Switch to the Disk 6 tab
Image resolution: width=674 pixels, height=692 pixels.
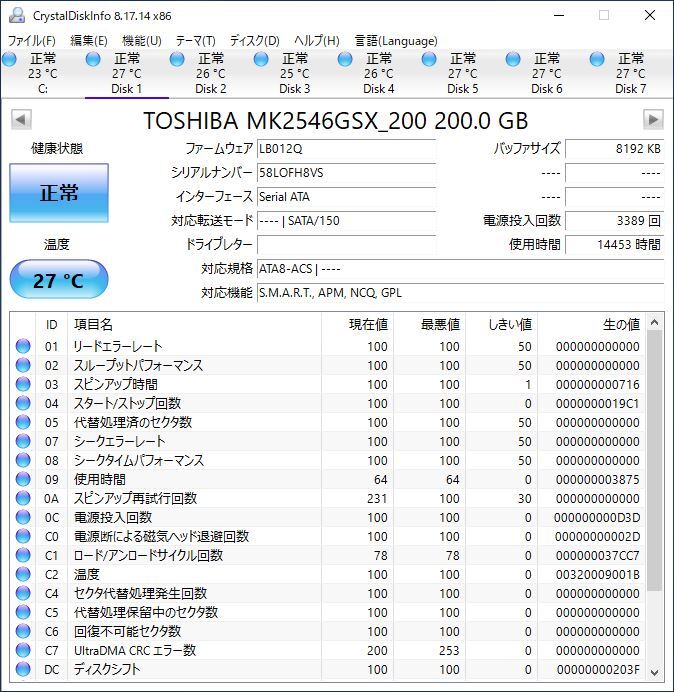tap(546, 74)
